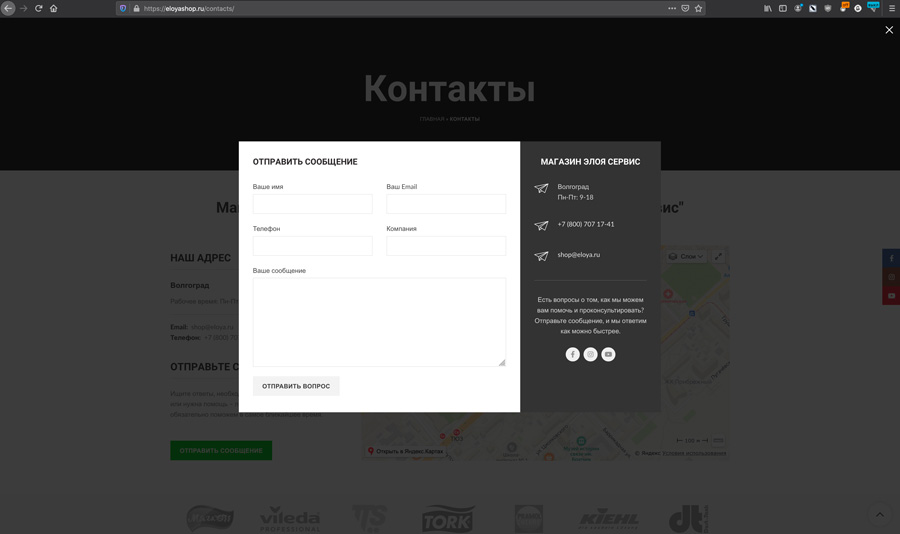Focus the Ваше имя input field
This screenshot has height=534, width=900.
pyautogui.click(x=312, y=204)
